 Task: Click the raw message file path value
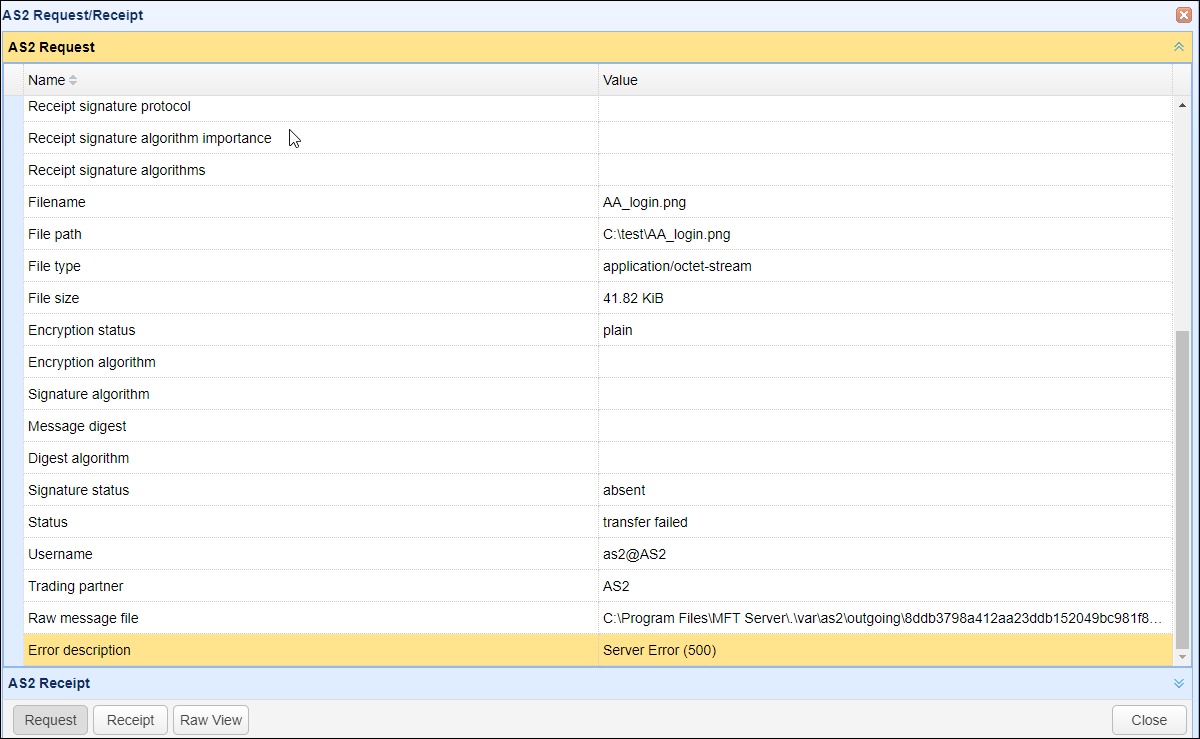click(x=883, y=618)
